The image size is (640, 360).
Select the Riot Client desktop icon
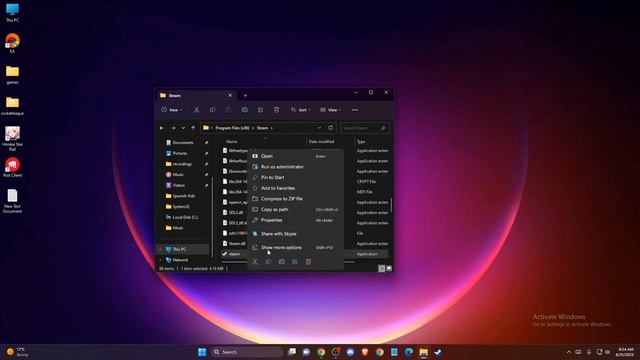[x=12, y=168]
